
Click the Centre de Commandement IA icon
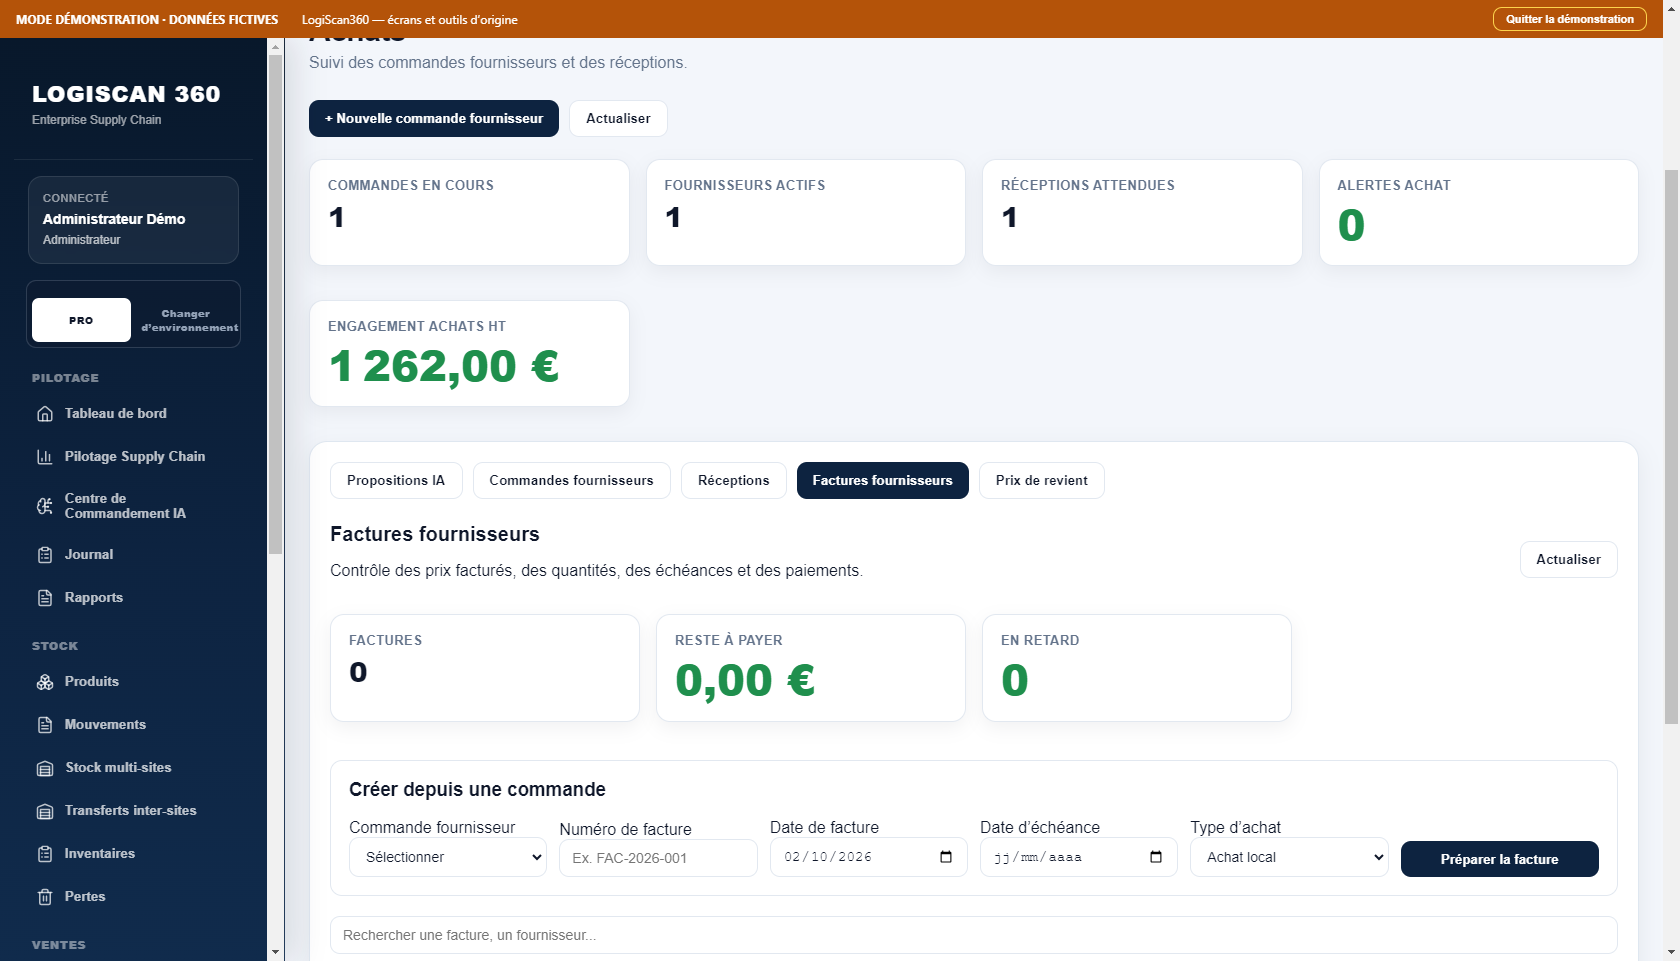(45, 506)
